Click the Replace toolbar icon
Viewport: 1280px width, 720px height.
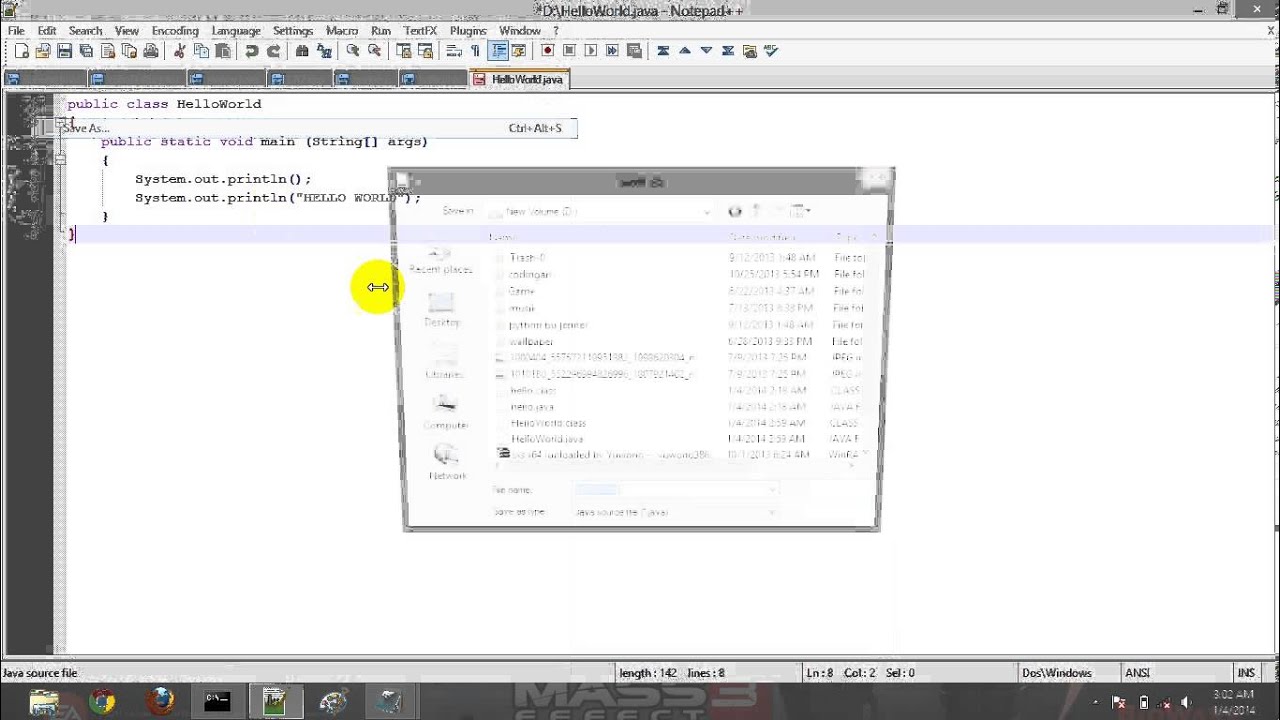(324, 51)
